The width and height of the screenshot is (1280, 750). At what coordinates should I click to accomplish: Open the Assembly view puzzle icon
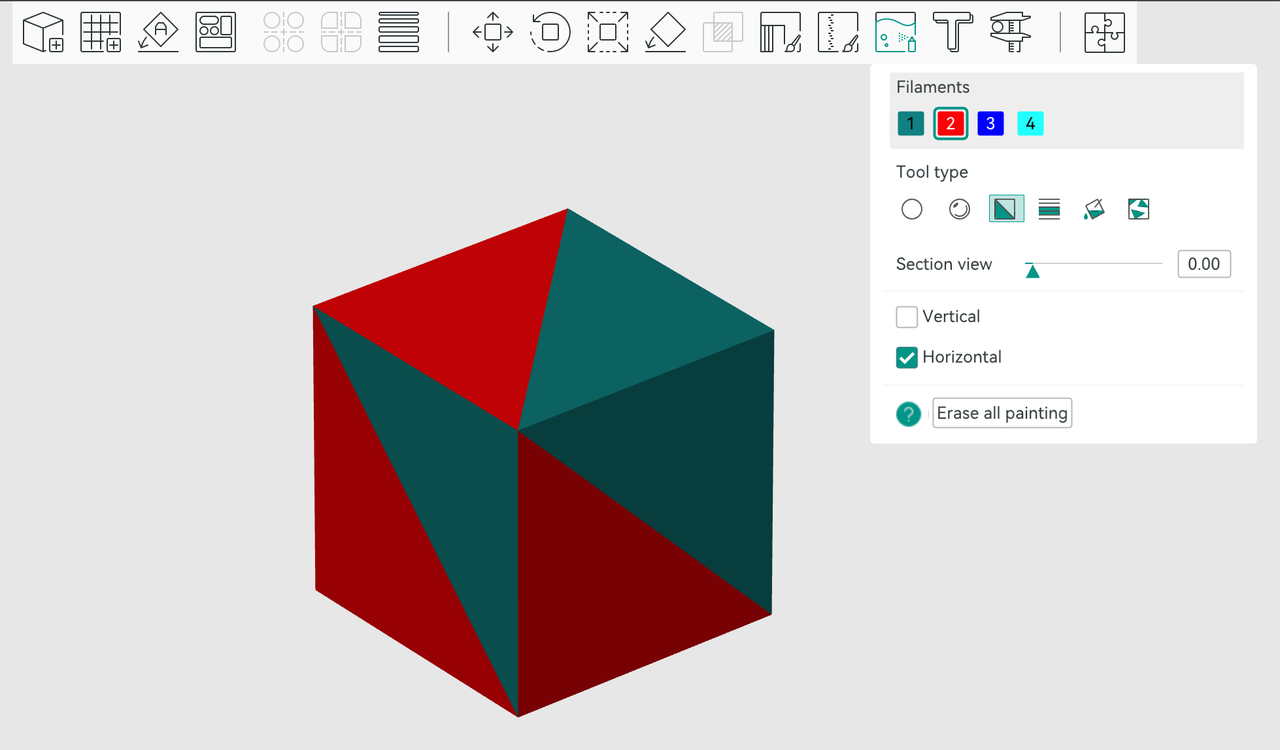[1105, 32]
